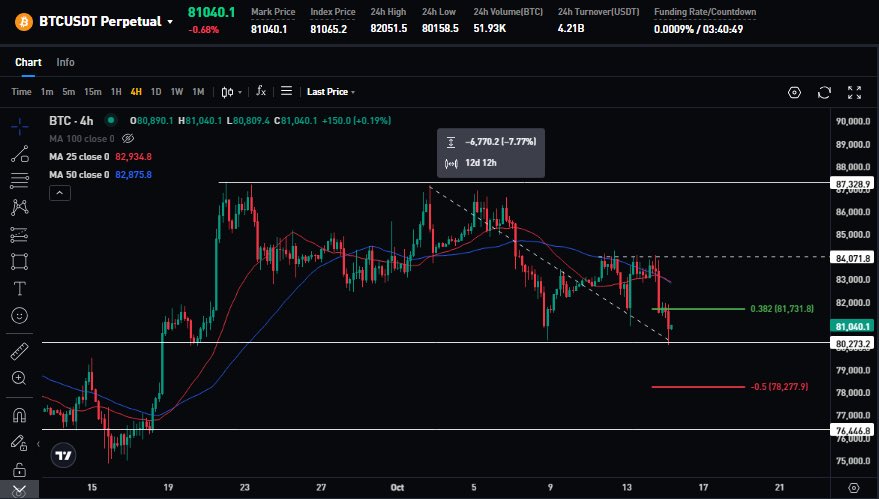Toggle stay in drawing mode
879x499 pixels.
pos(19,443)
